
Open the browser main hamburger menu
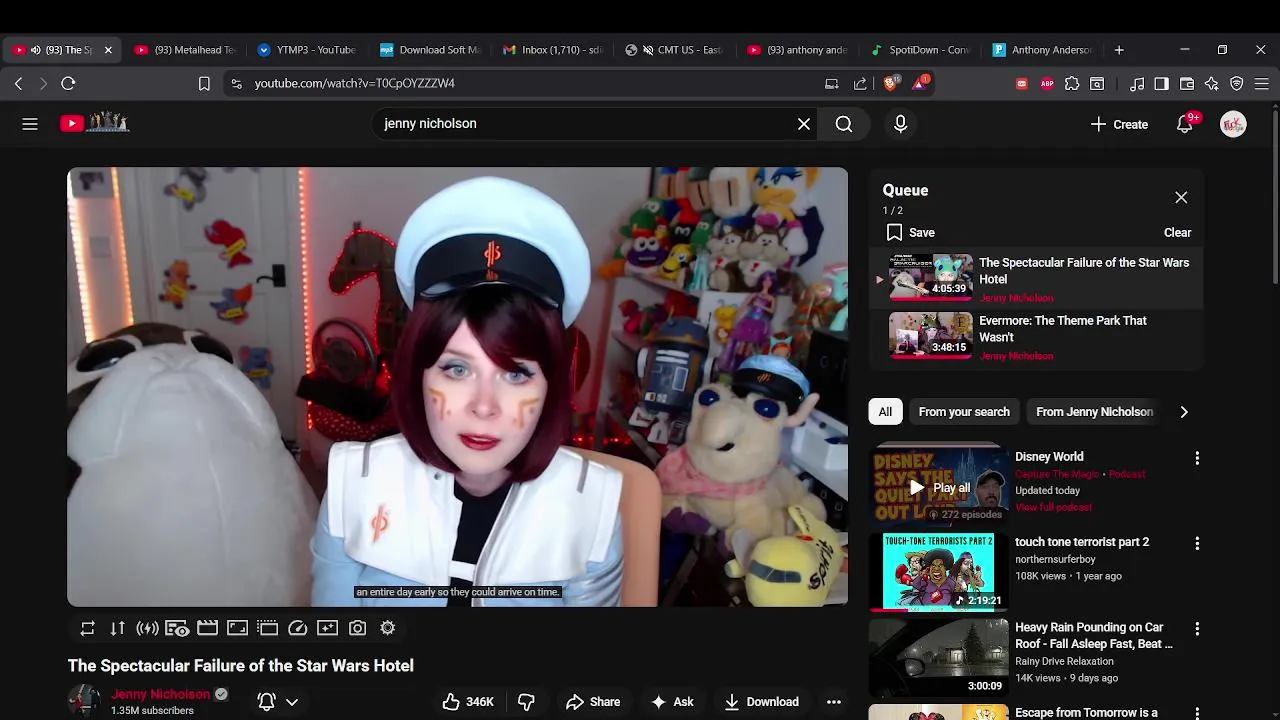point(1262,84)
